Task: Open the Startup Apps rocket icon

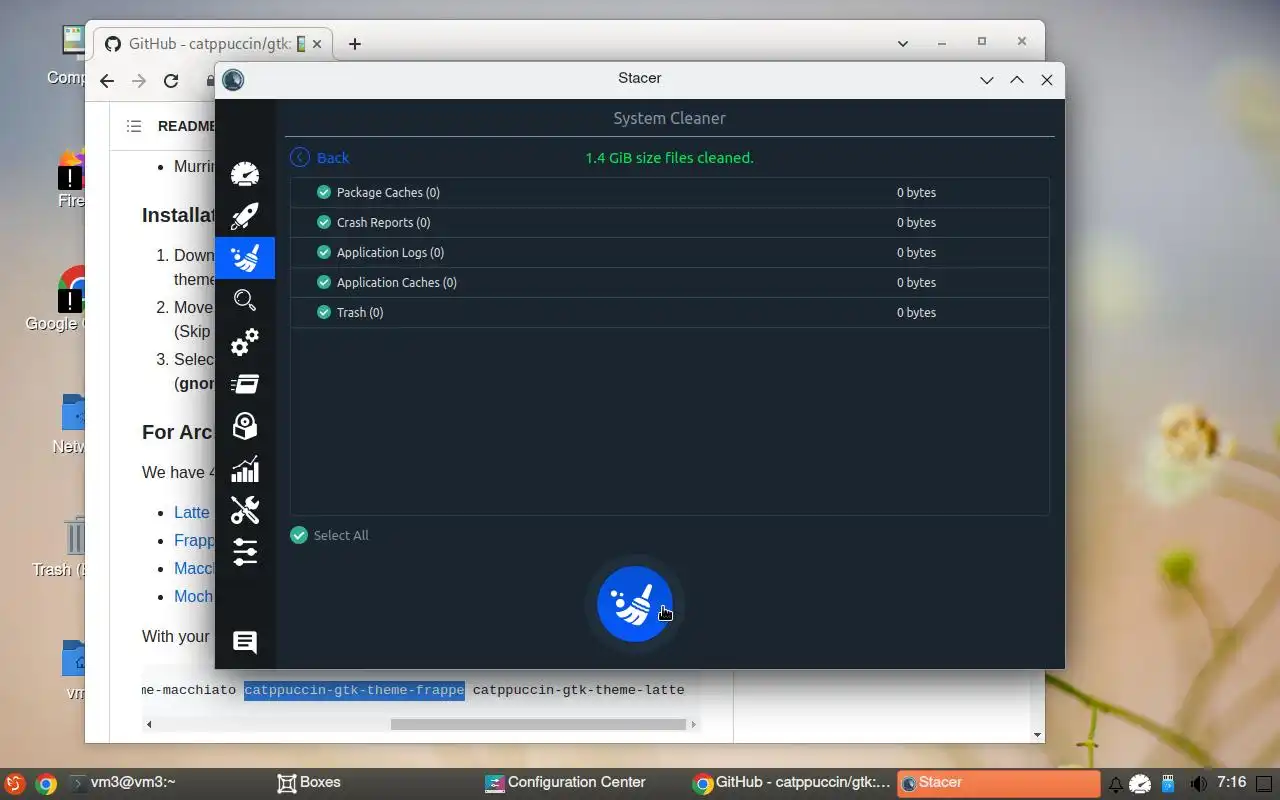Action: coord(245,216)
